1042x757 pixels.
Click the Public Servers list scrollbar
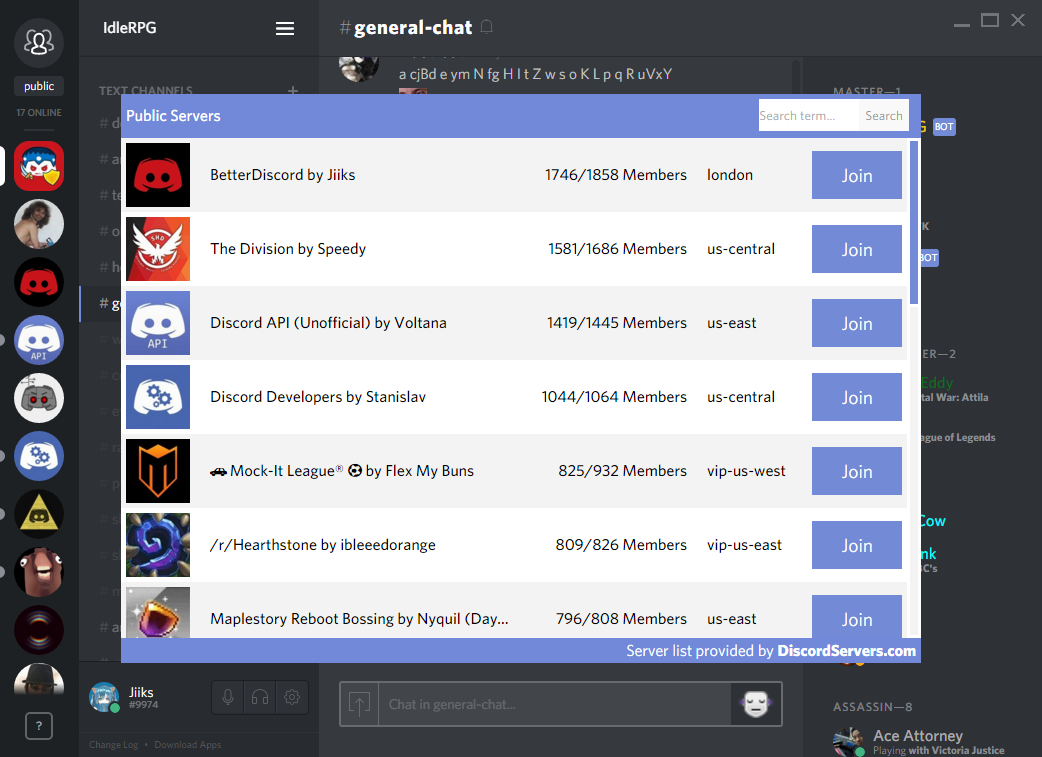pyautogui.click(x=914, y=222)
